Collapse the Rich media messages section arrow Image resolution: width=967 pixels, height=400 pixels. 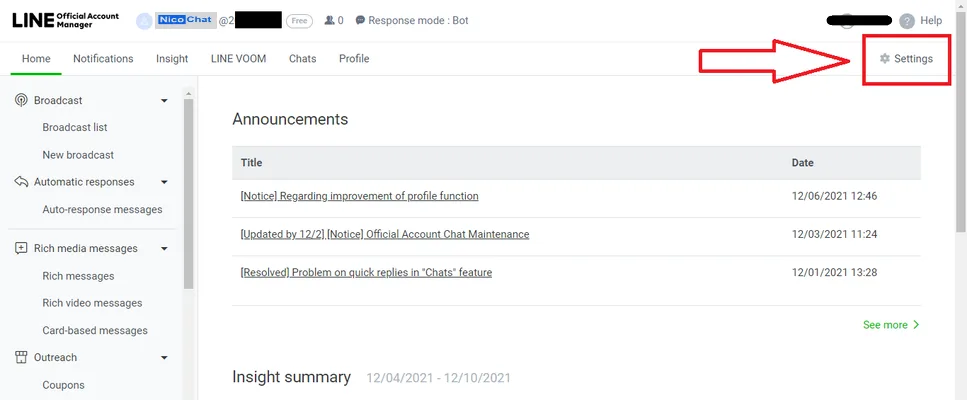(x=164, y=249)
